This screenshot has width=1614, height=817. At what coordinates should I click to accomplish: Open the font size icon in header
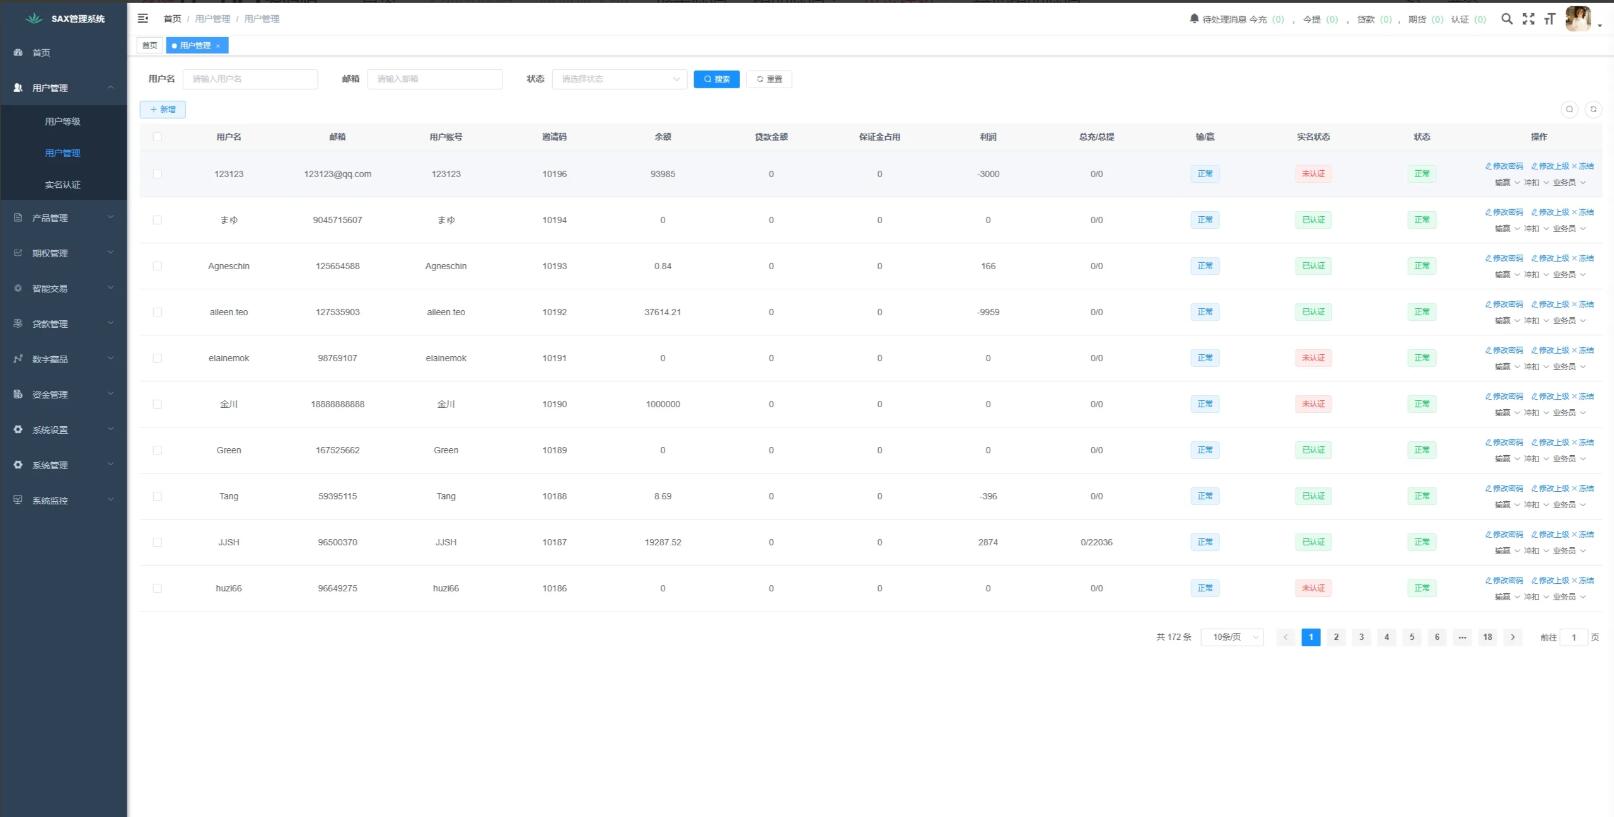pyautogui.click(x=1549, y=19)
